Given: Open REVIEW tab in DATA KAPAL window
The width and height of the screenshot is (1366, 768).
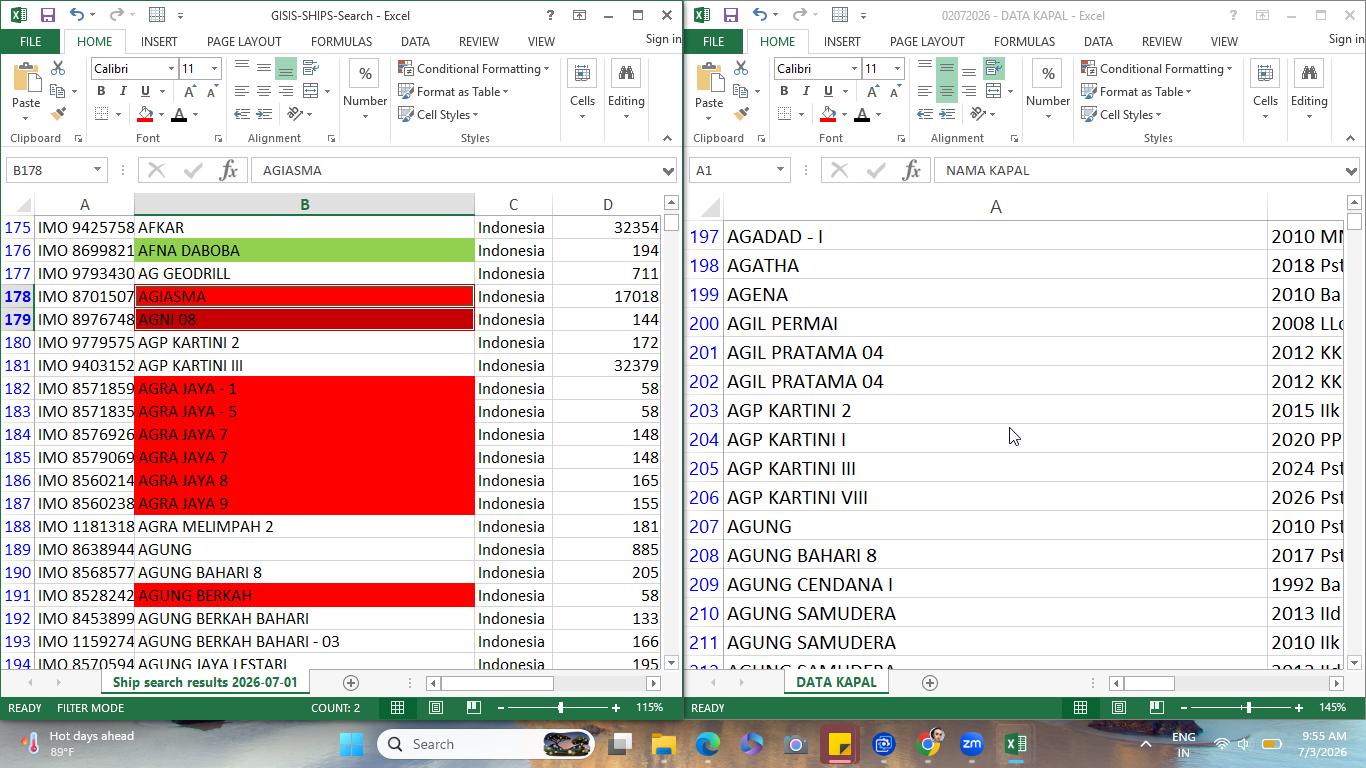Looking at the screenshot, I should pos(1161,41).
